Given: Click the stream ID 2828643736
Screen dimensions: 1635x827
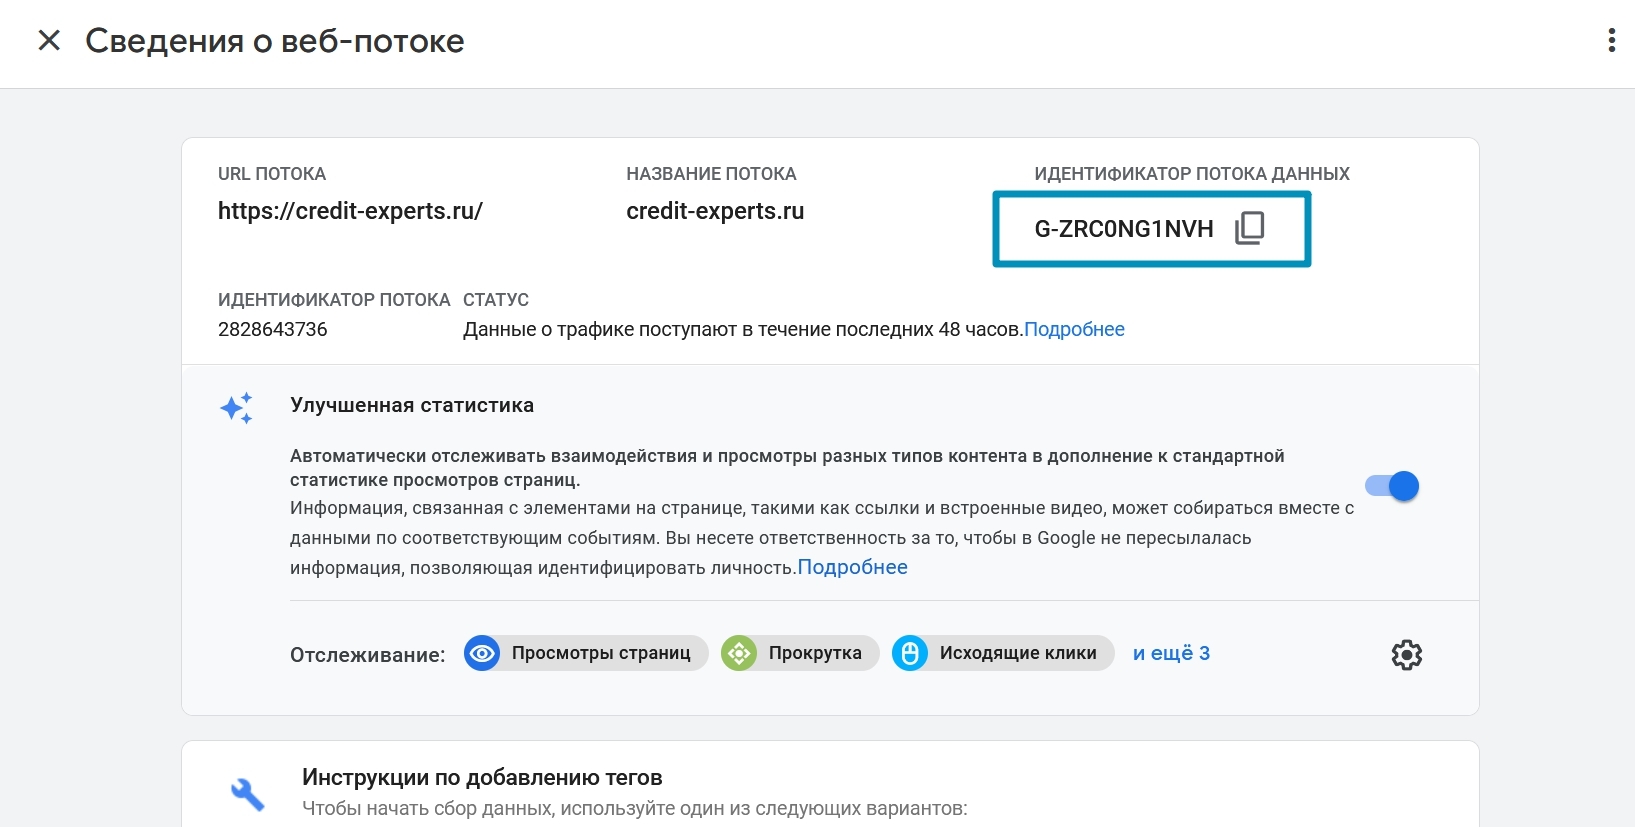Looking at the screenshot, I should coord(273,329).
